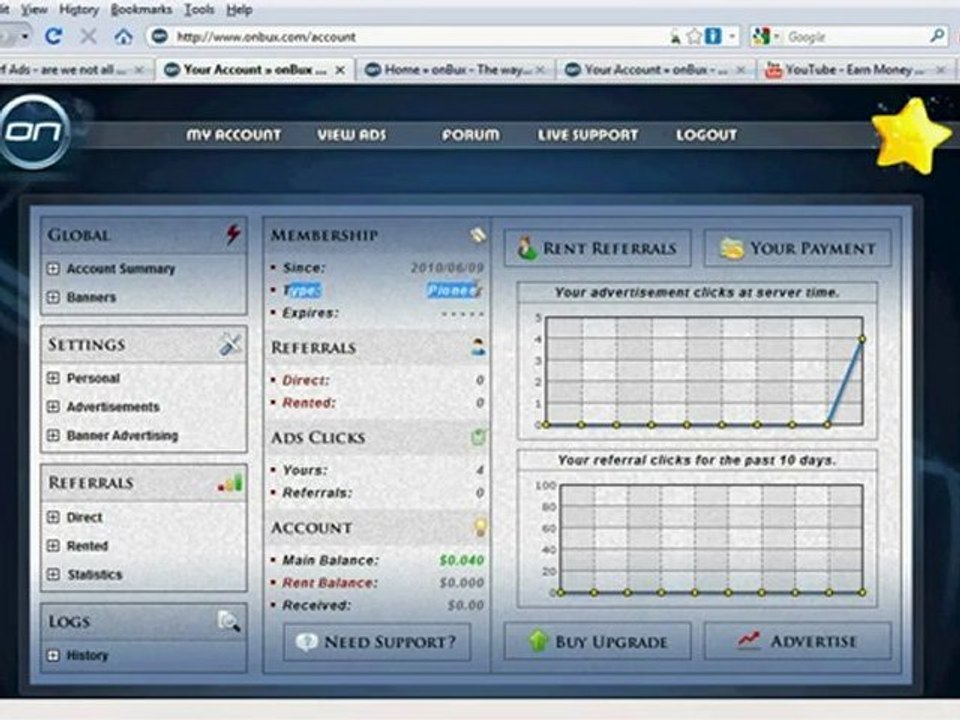Open My Account in site navigation

tap(233, 135)
